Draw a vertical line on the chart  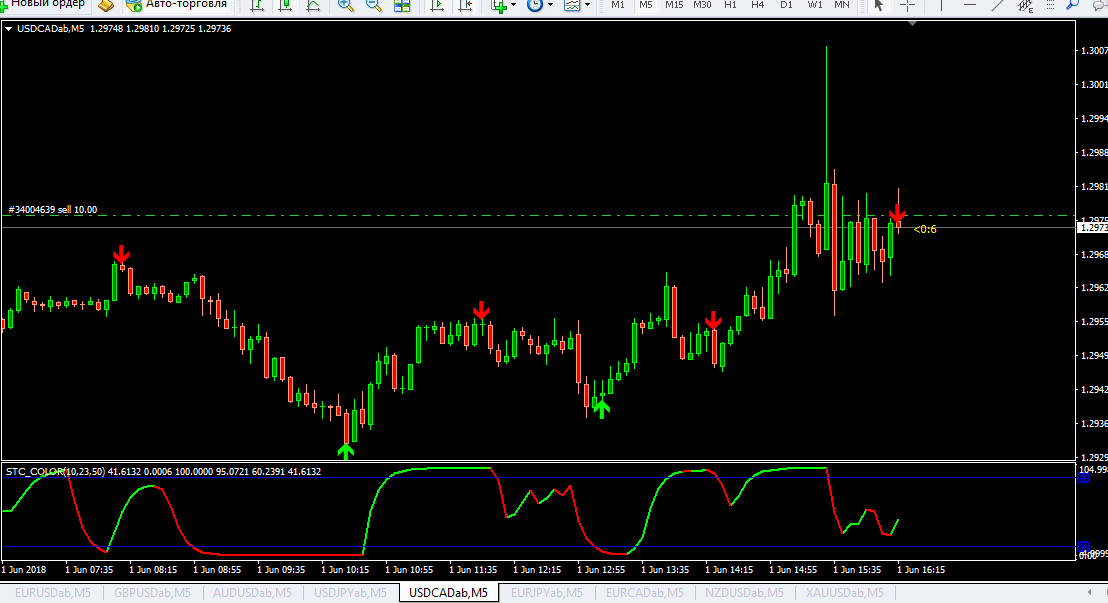tap(941, 6)
